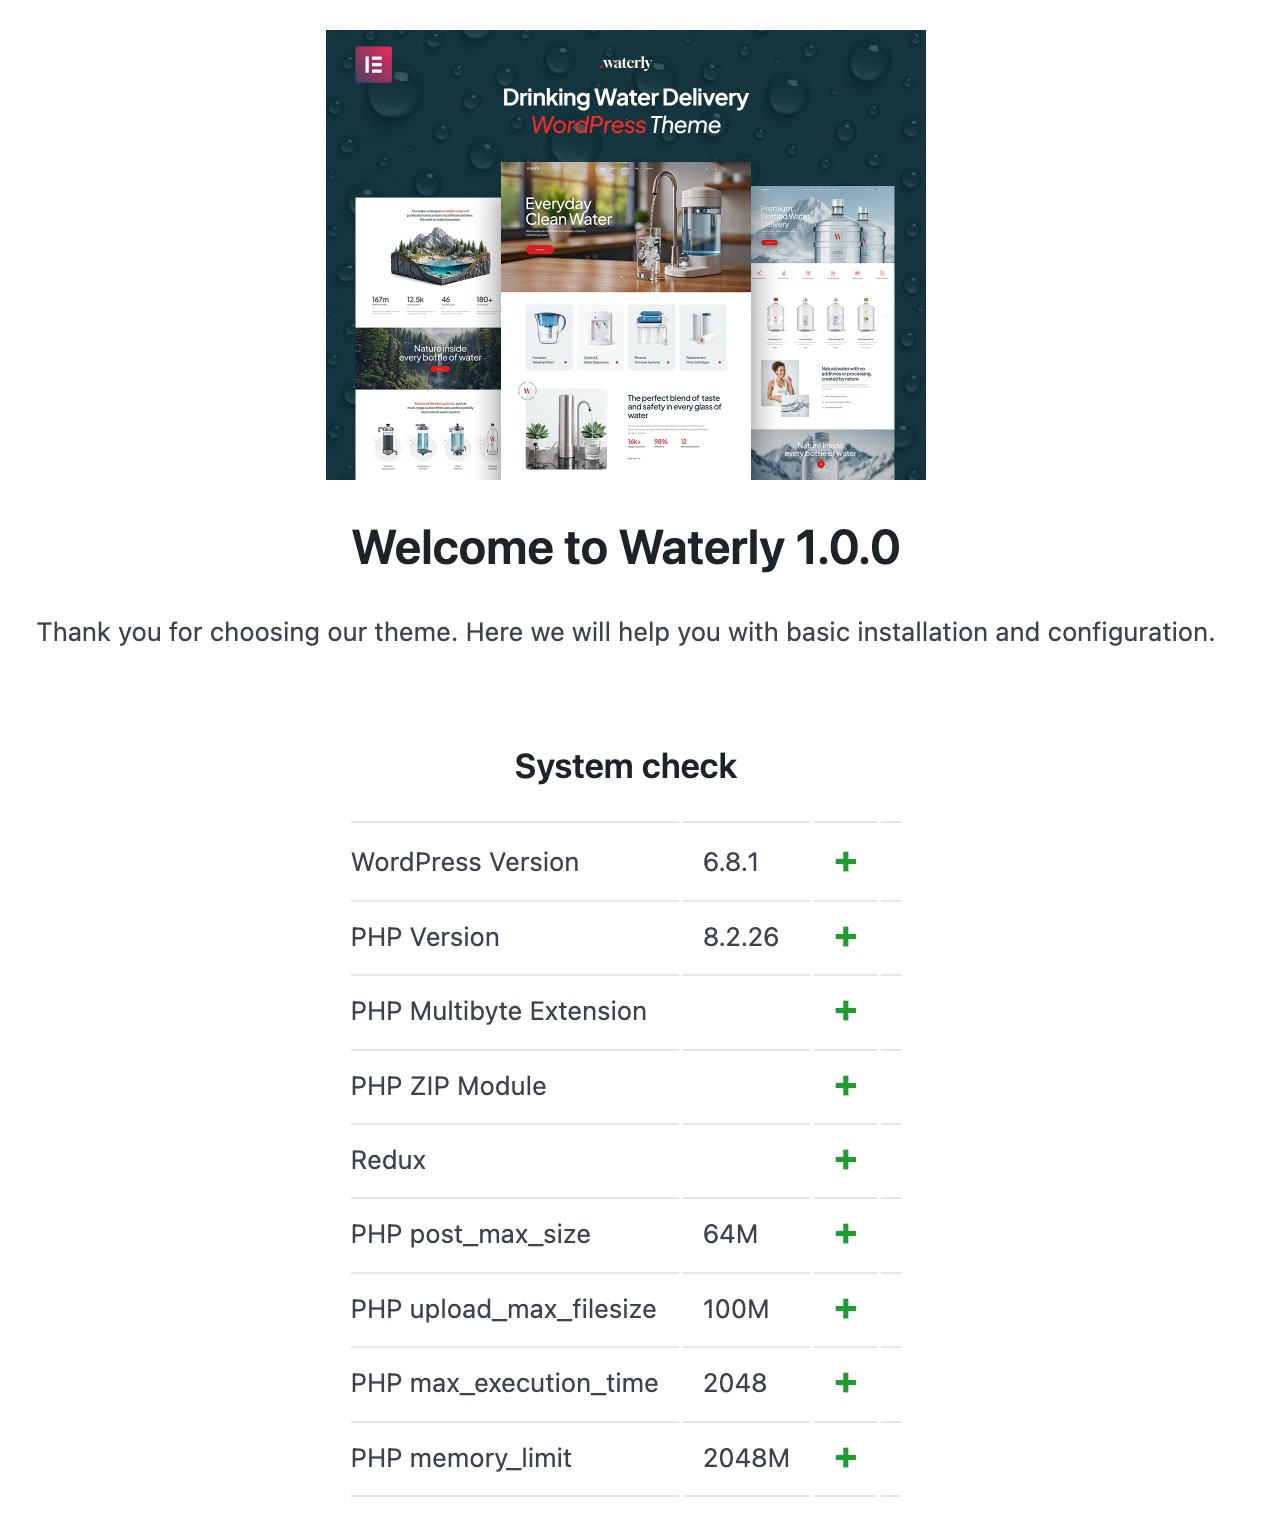Click the memory_limit value 2048M
This screenshot has height=1530, width=1262.
747,1458
